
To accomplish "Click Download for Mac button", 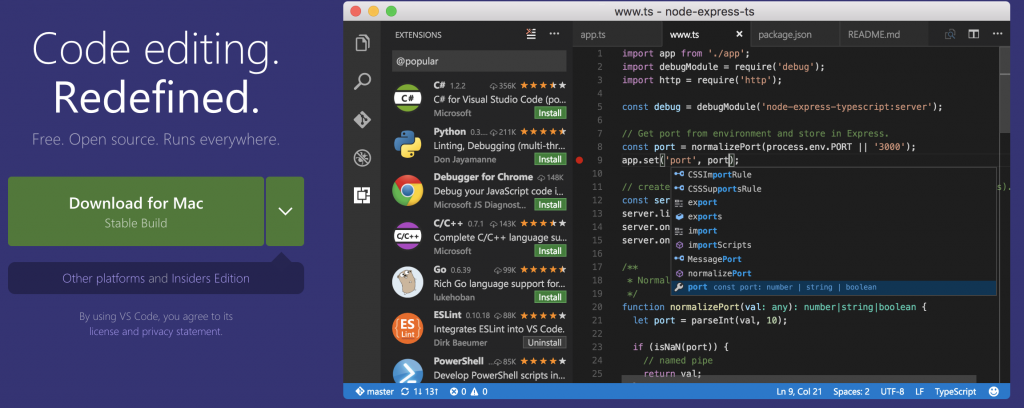I will point(136,211).
